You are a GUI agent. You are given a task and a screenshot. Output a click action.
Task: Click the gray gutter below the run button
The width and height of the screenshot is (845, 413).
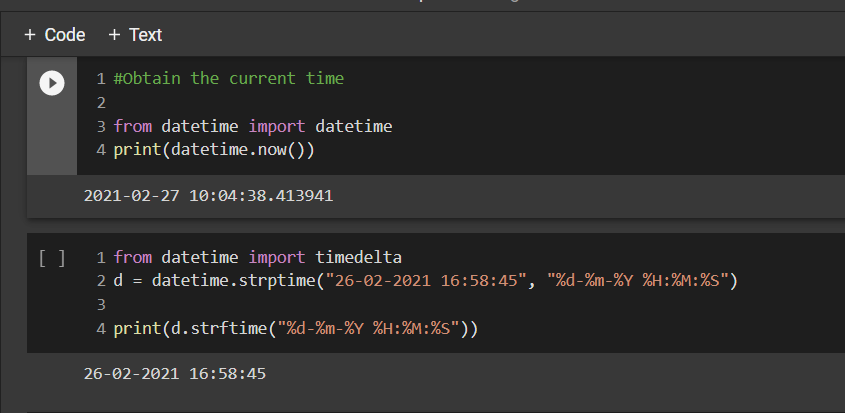[x=52, y=138]
